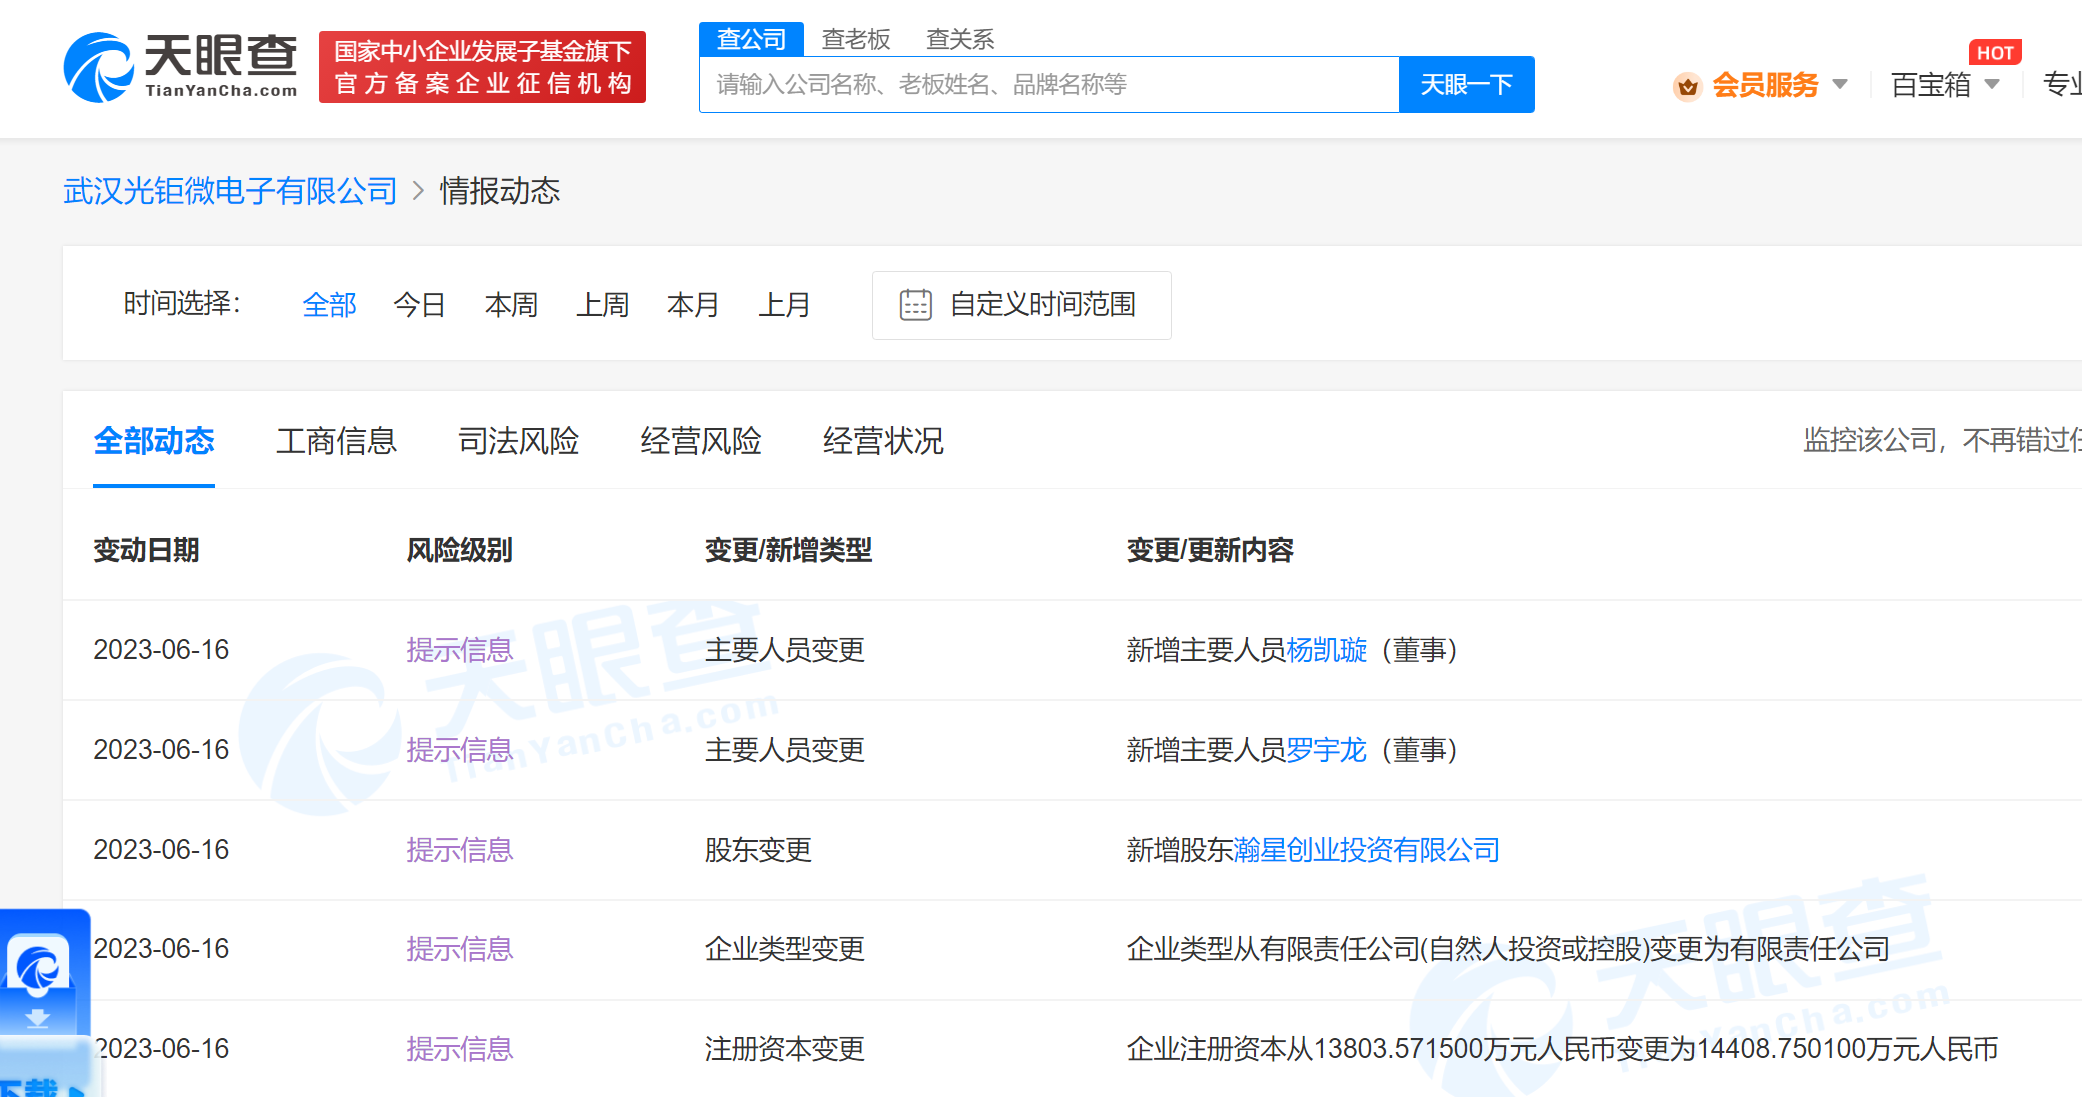Viewport: 2082px width, 1097px height.
Task: Open 武汉光钜微电子有限公司 breadcrumb link
Action: click(230, 191)
